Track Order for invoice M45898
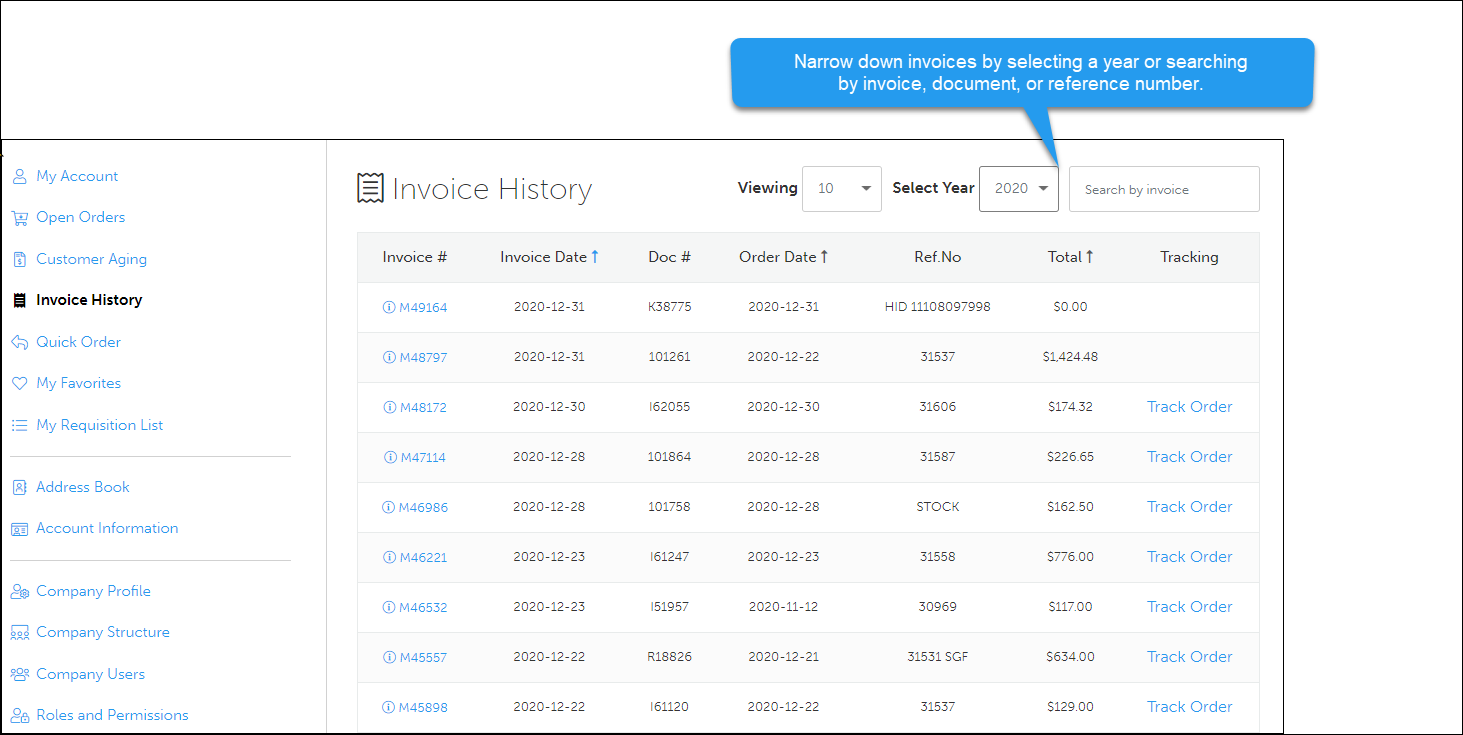 click(1189, 707)
